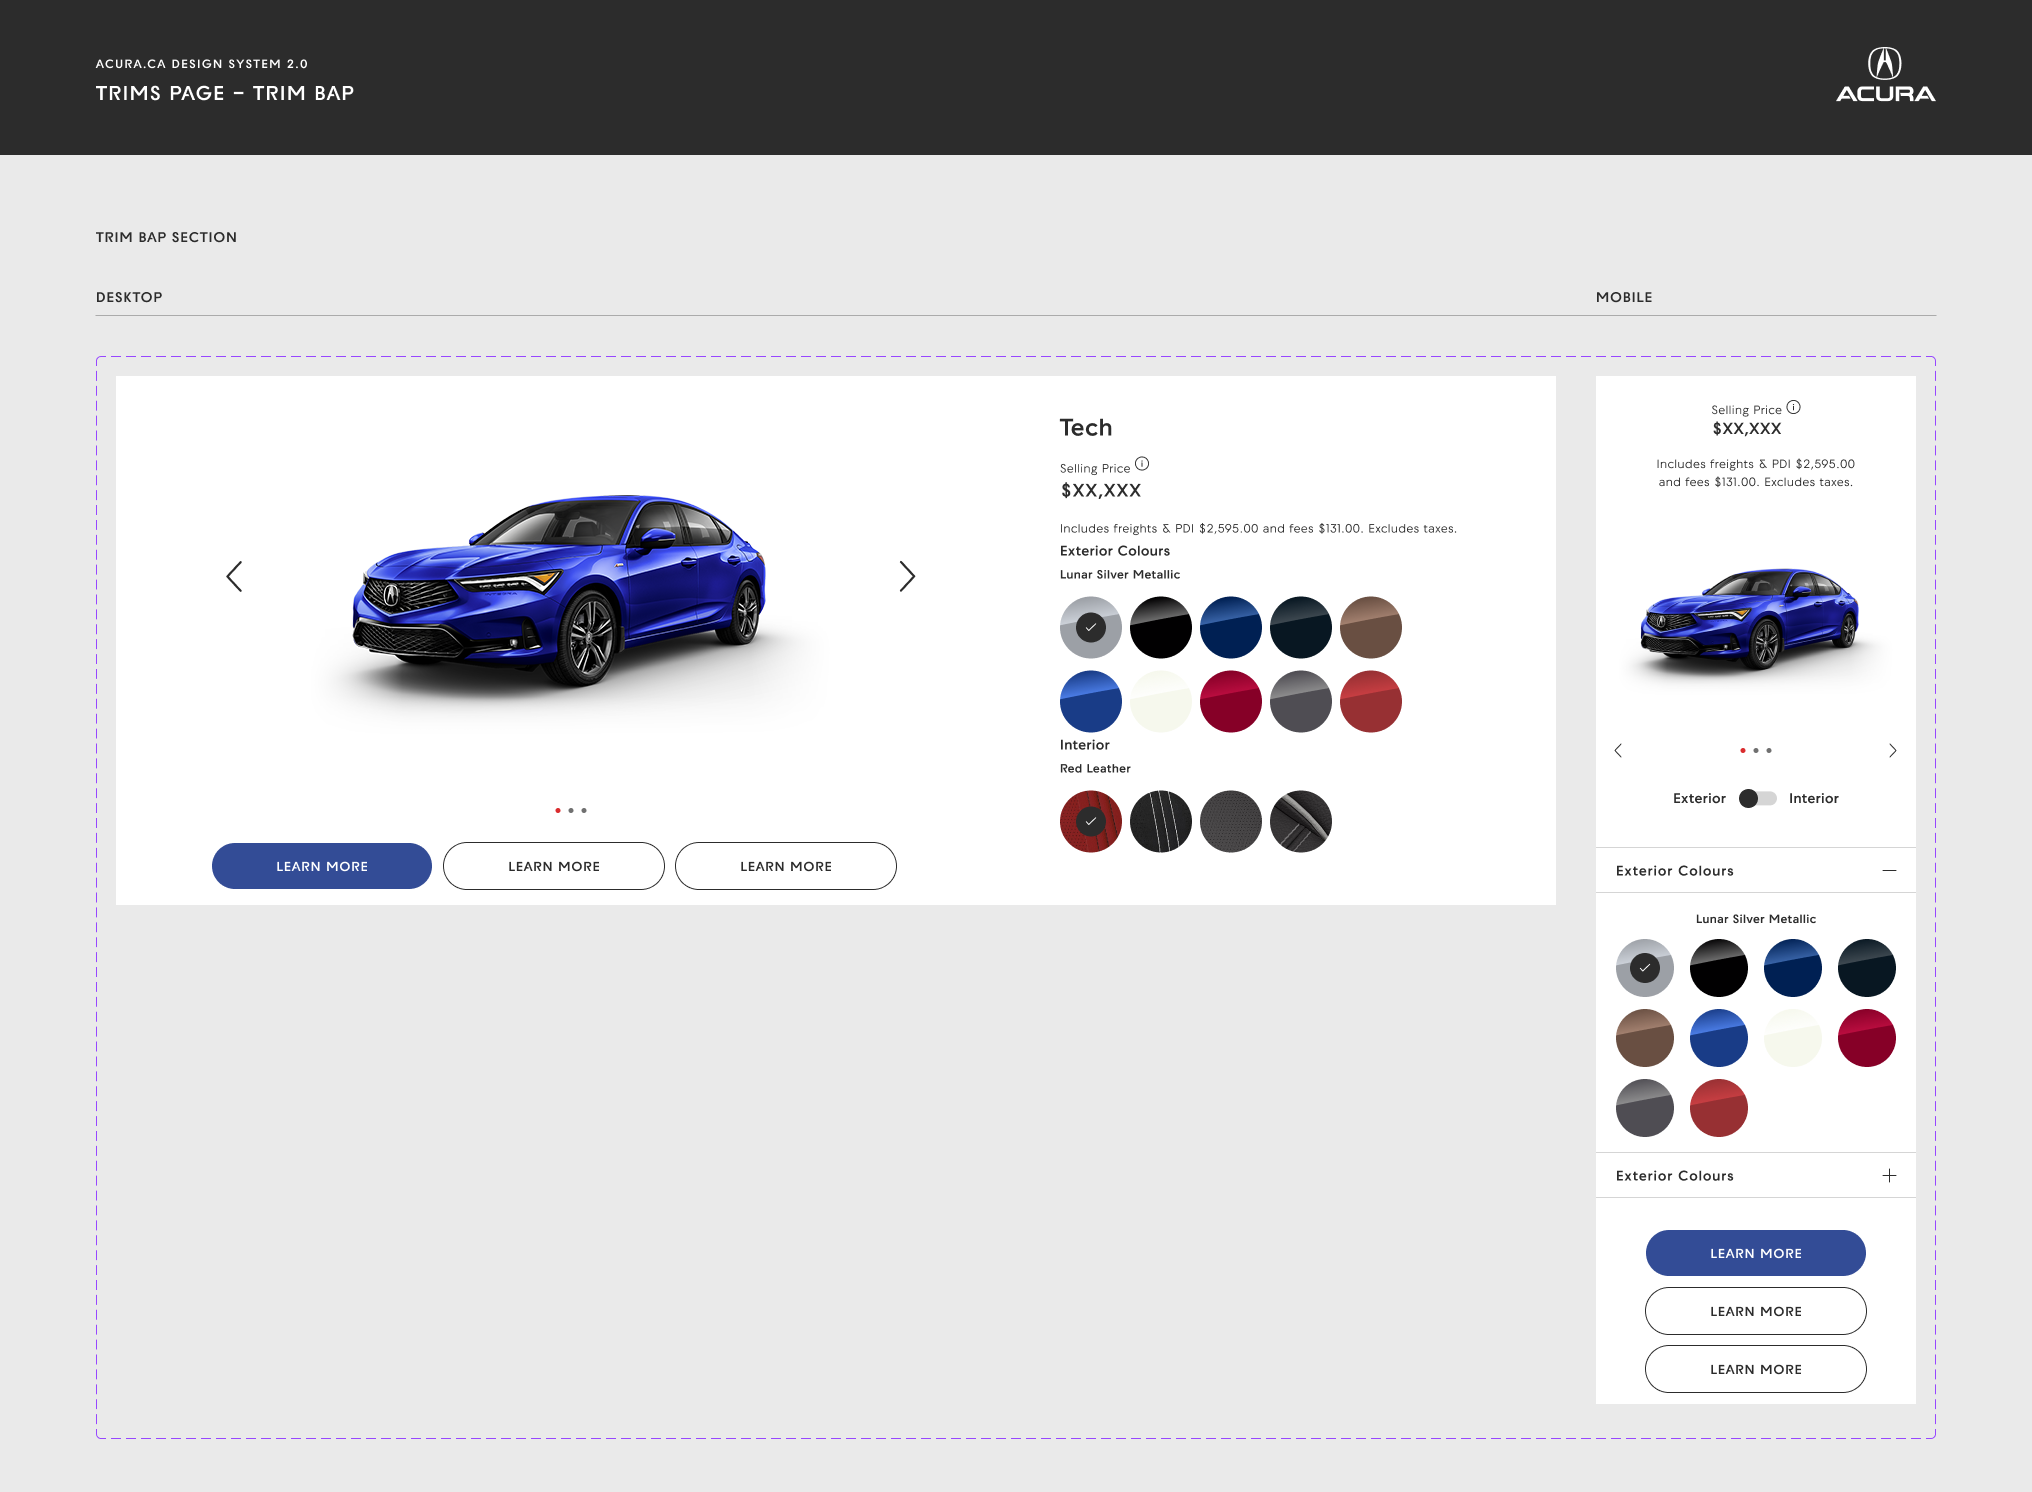Image resolution: width=2032 pixels, height=1492 pixels.
Task: Collapse the Exterior Colours section with minus icon
Action: (x=1889, y=871)
